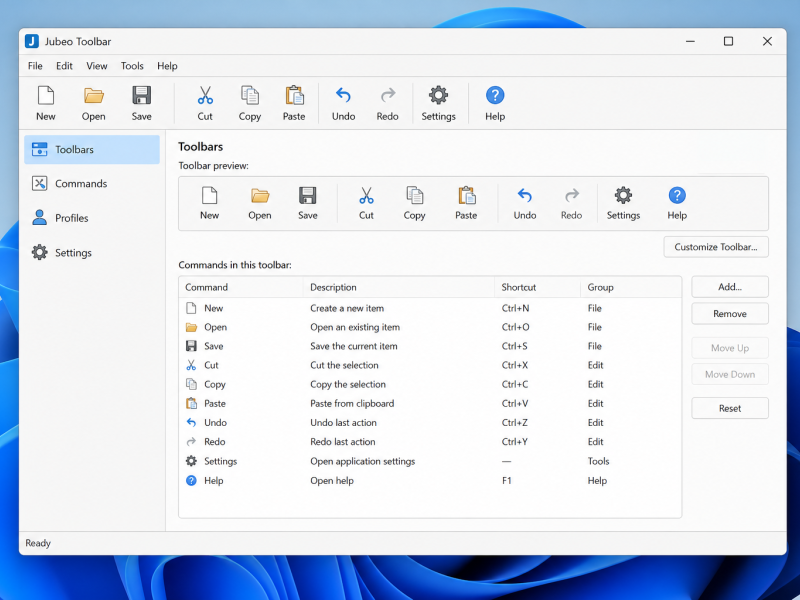Image resolution: width=800 pixels, height=600 pixels.
Task: Click the Help question mark in the main toolbar
Action: [x=495, y=95]
